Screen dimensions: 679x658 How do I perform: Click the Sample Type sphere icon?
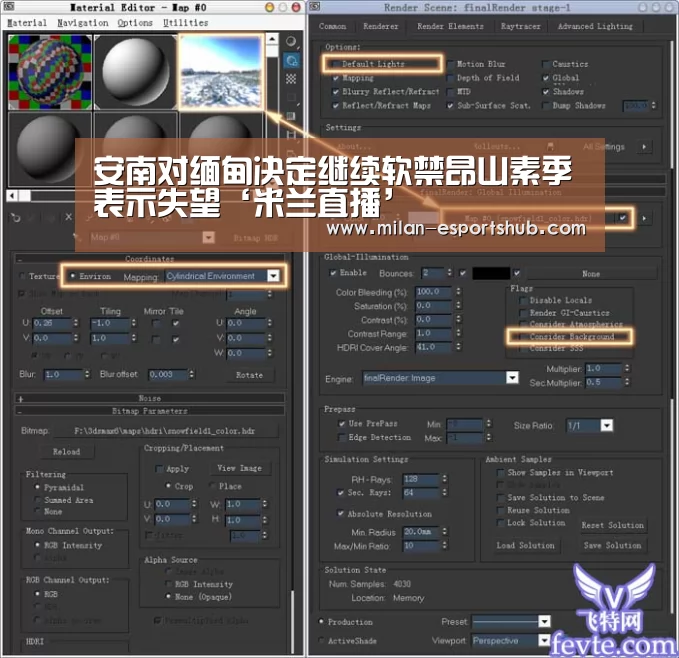point(291,42)
